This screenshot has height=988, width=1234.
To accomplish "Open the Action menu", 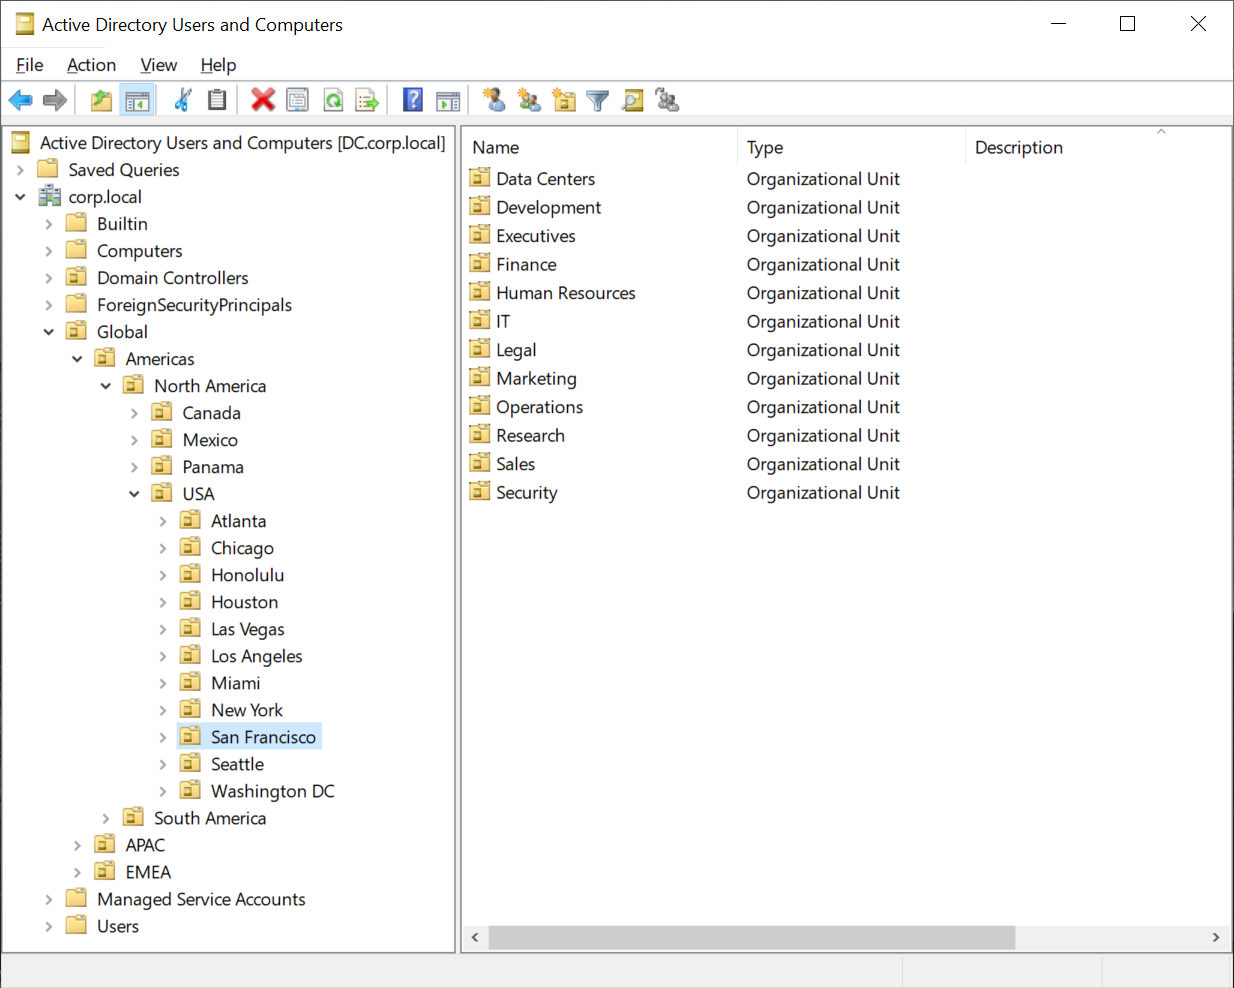I will (x=91, y=65).
